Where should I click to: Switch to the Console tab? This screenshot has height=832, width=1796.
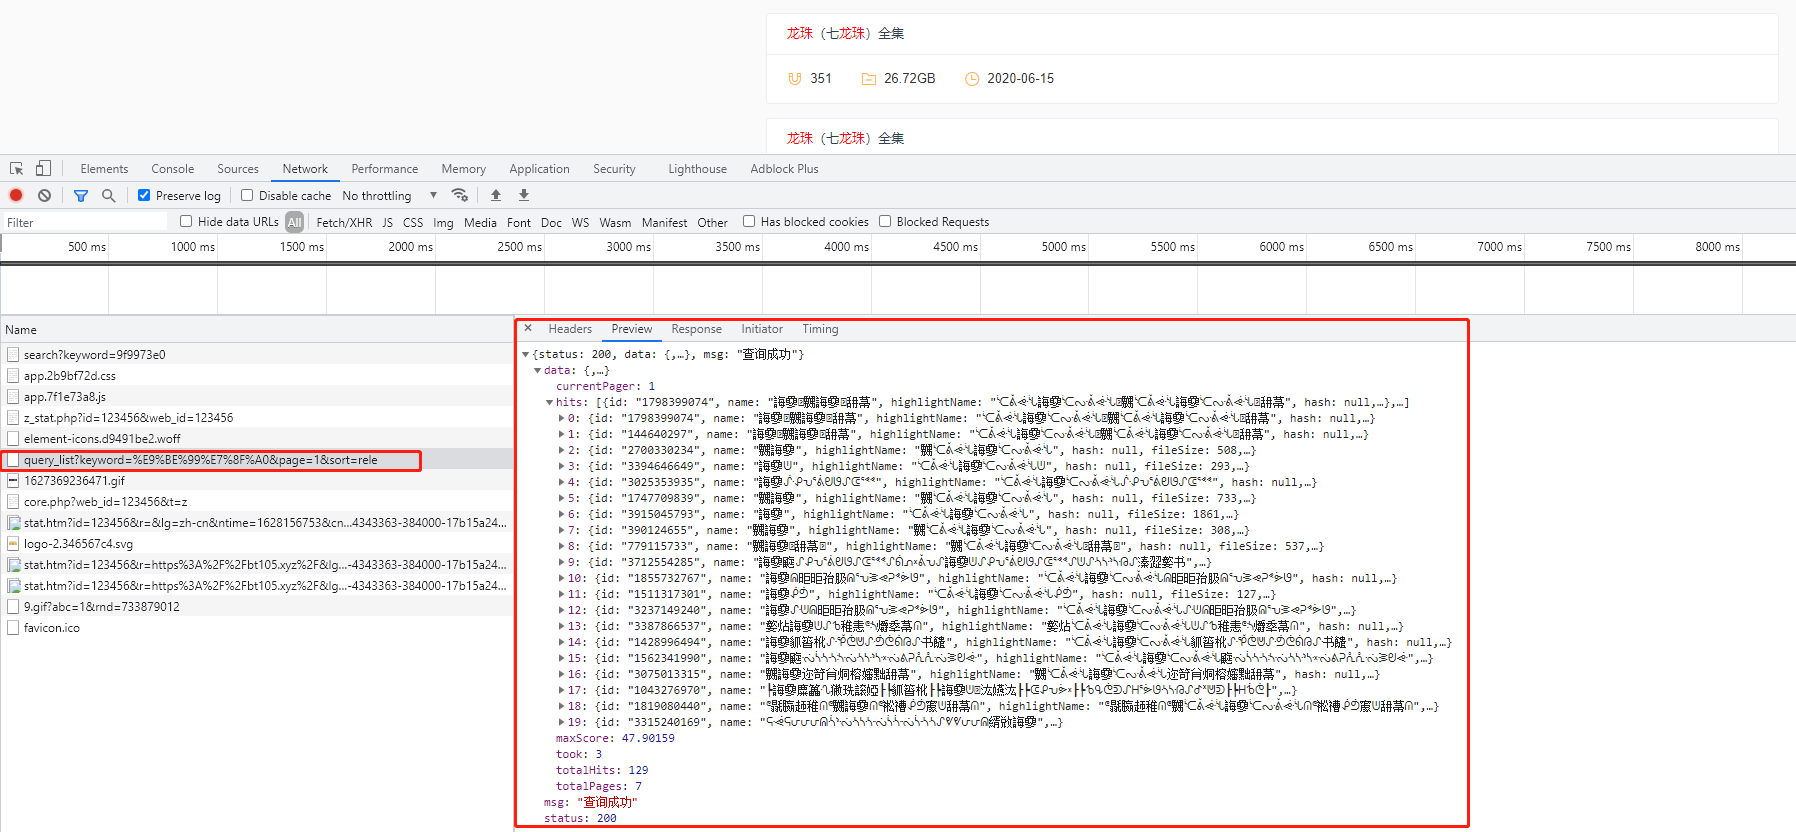click(x=173, y=169)
